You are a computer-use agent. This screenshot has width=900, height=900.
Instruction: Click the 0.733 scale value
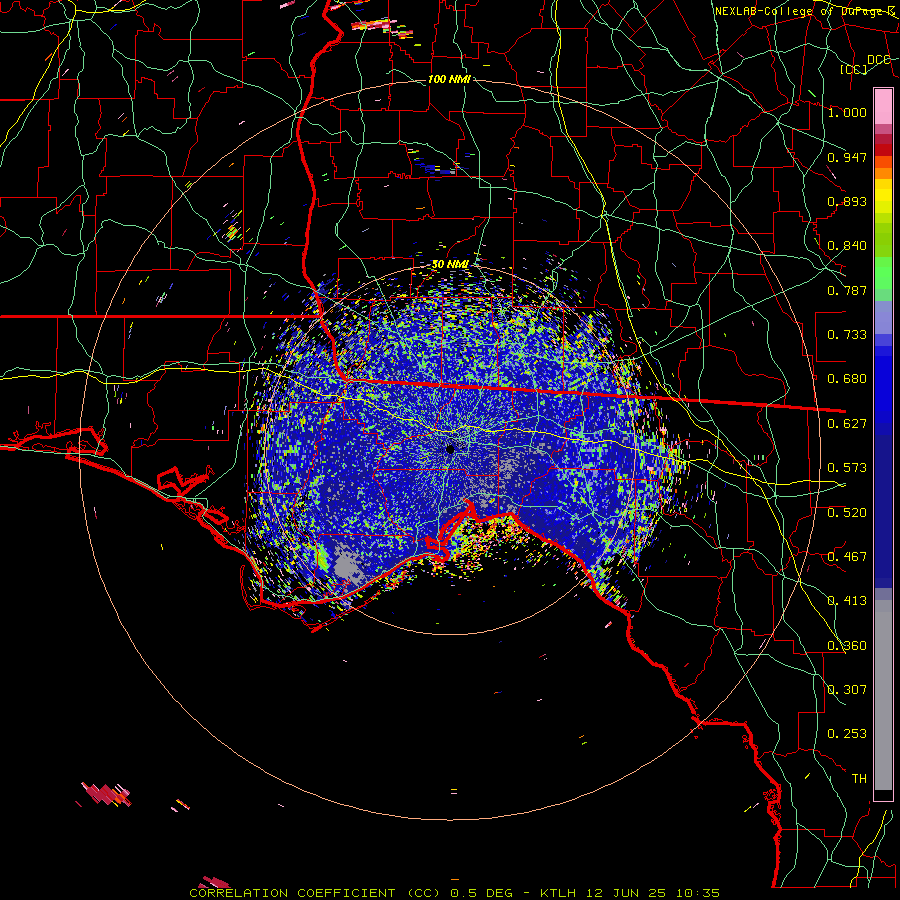point(847,335)
